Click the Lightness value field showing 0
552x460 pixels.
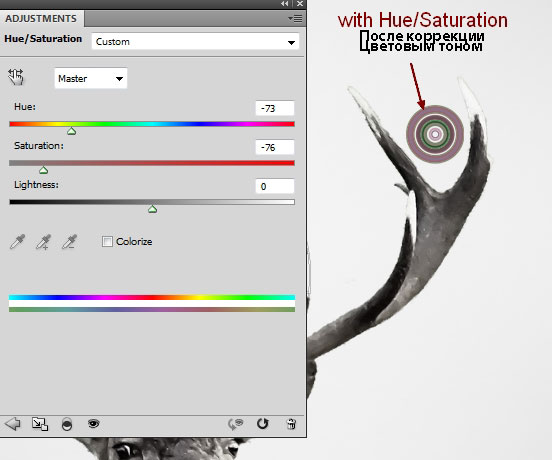(x=275, y=187)
